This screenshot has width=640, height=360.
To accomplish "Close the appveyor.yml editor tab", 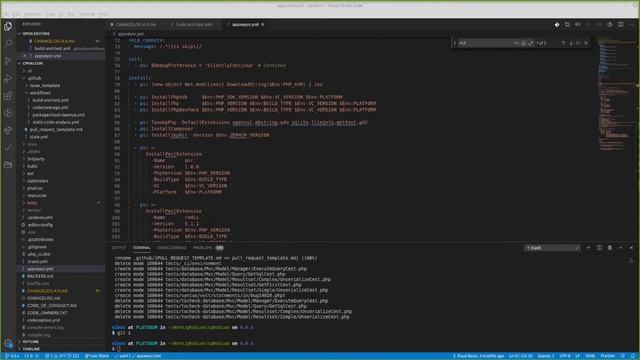I will click(263, 24).
